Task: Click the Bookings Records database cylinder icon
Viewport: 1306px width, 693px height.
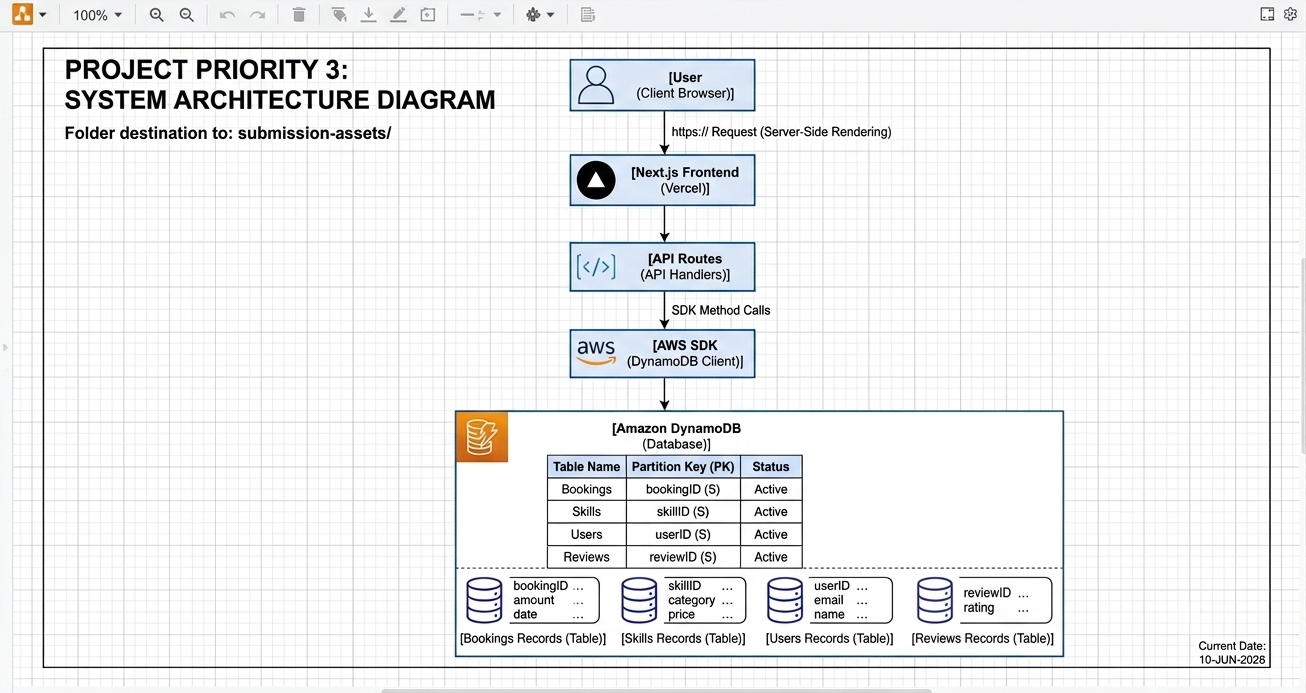Action: (484, 600)
